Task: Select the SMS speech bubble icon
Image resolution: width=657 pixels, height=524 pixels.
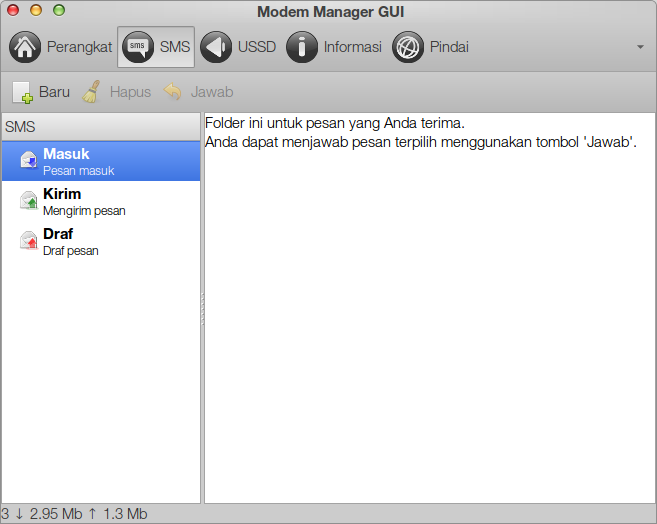Action: click(138, 47)
